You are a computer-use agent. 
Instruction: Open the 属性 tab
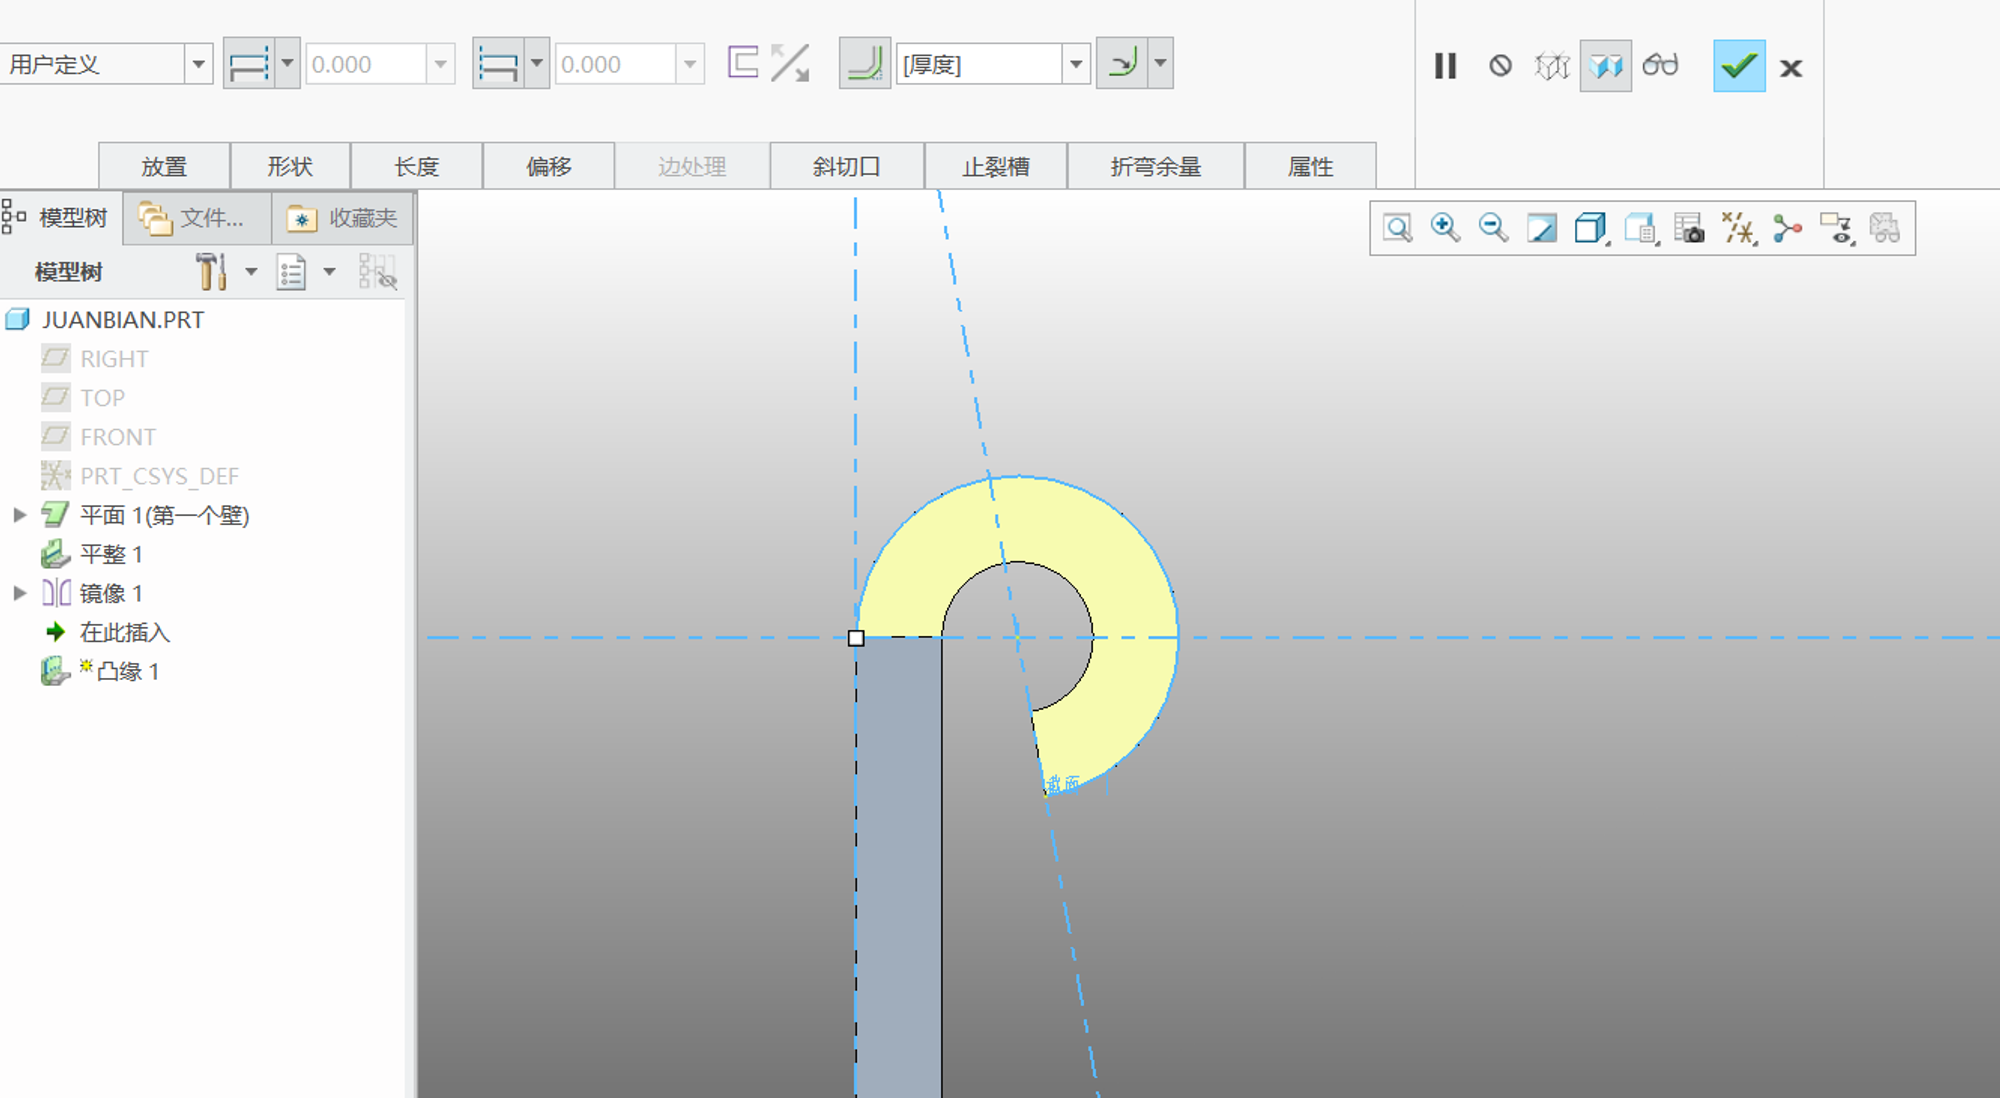click(1311, 166)
